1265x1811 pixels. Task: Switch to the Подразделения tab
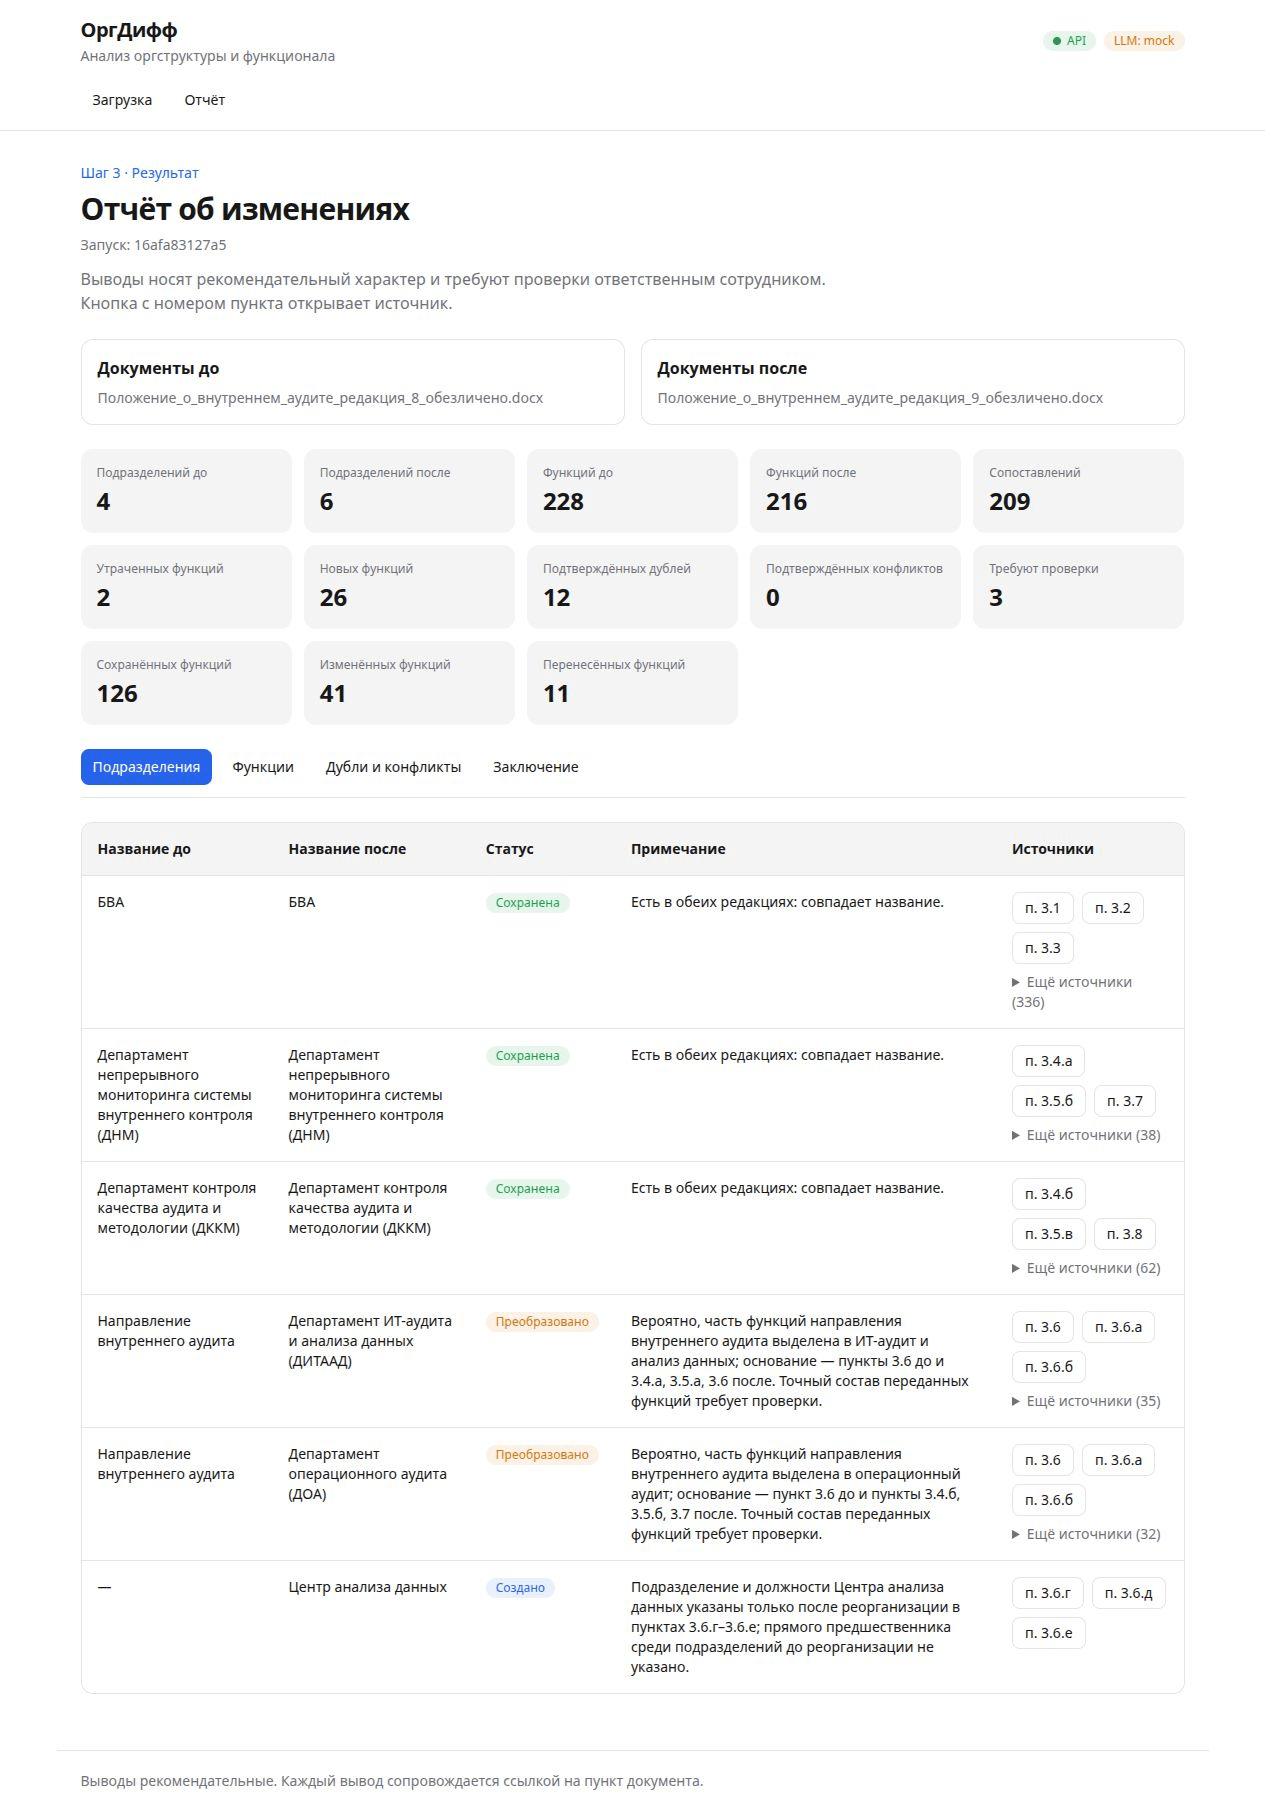146,767
